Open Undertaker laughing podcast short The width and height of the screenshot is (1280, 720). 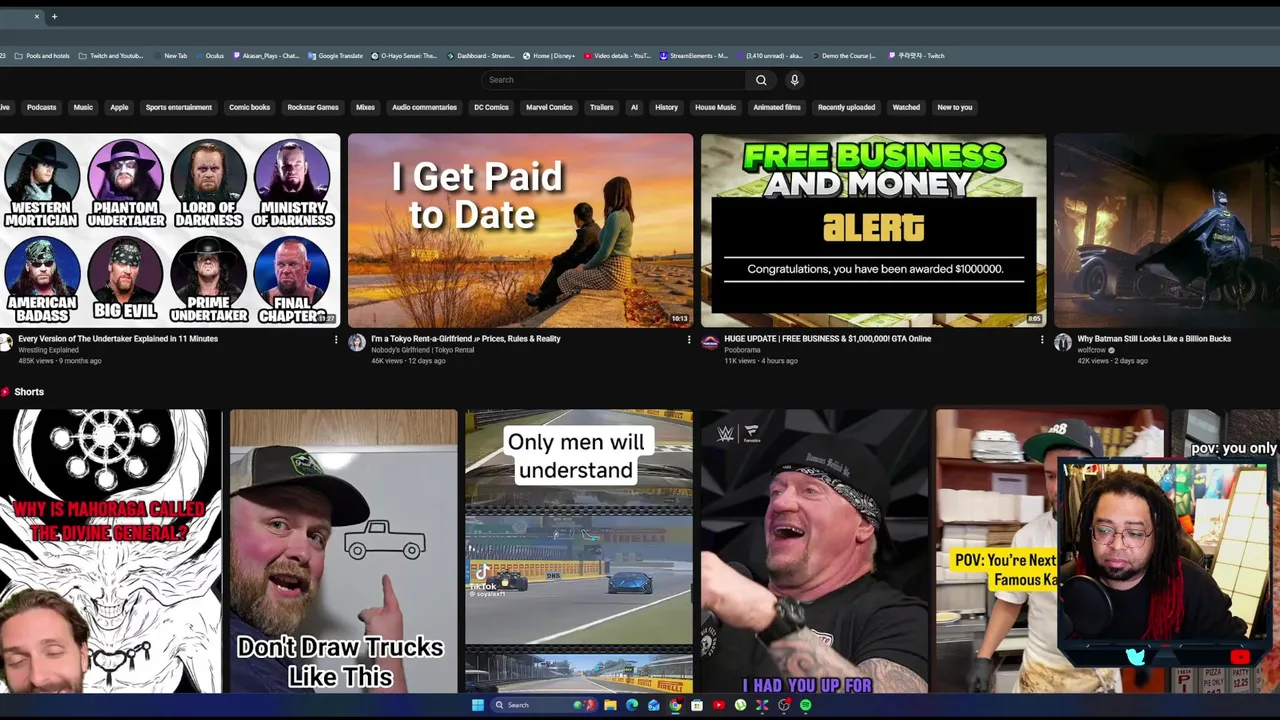click(814, 551)
